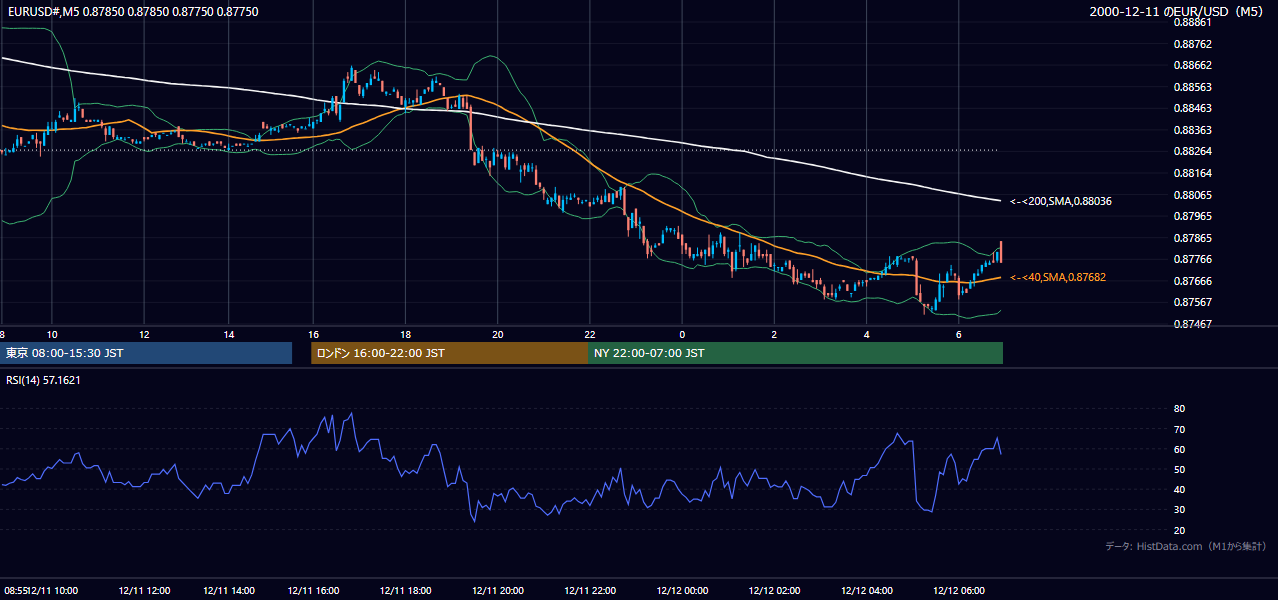Select price level 0.88662
This screenshot has width=1278, height=600.
1192,65
